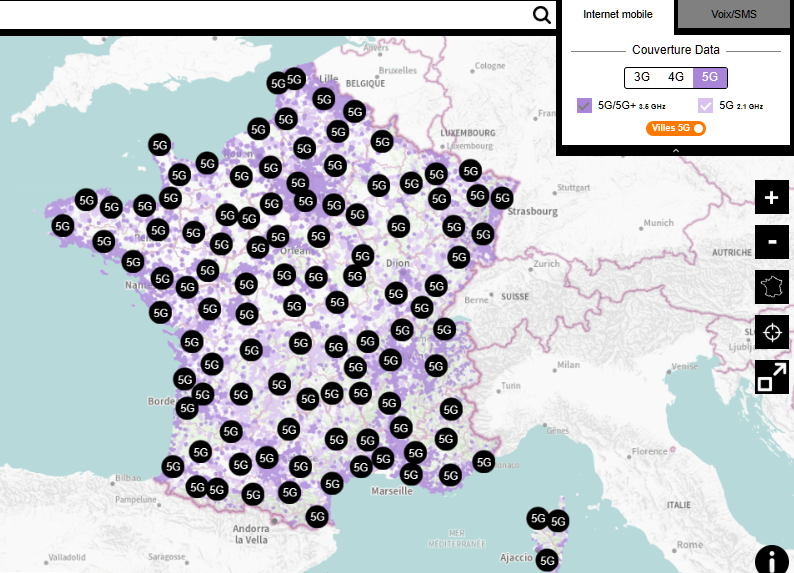Collapse the coverage panel with chevron

coord(675,151)
